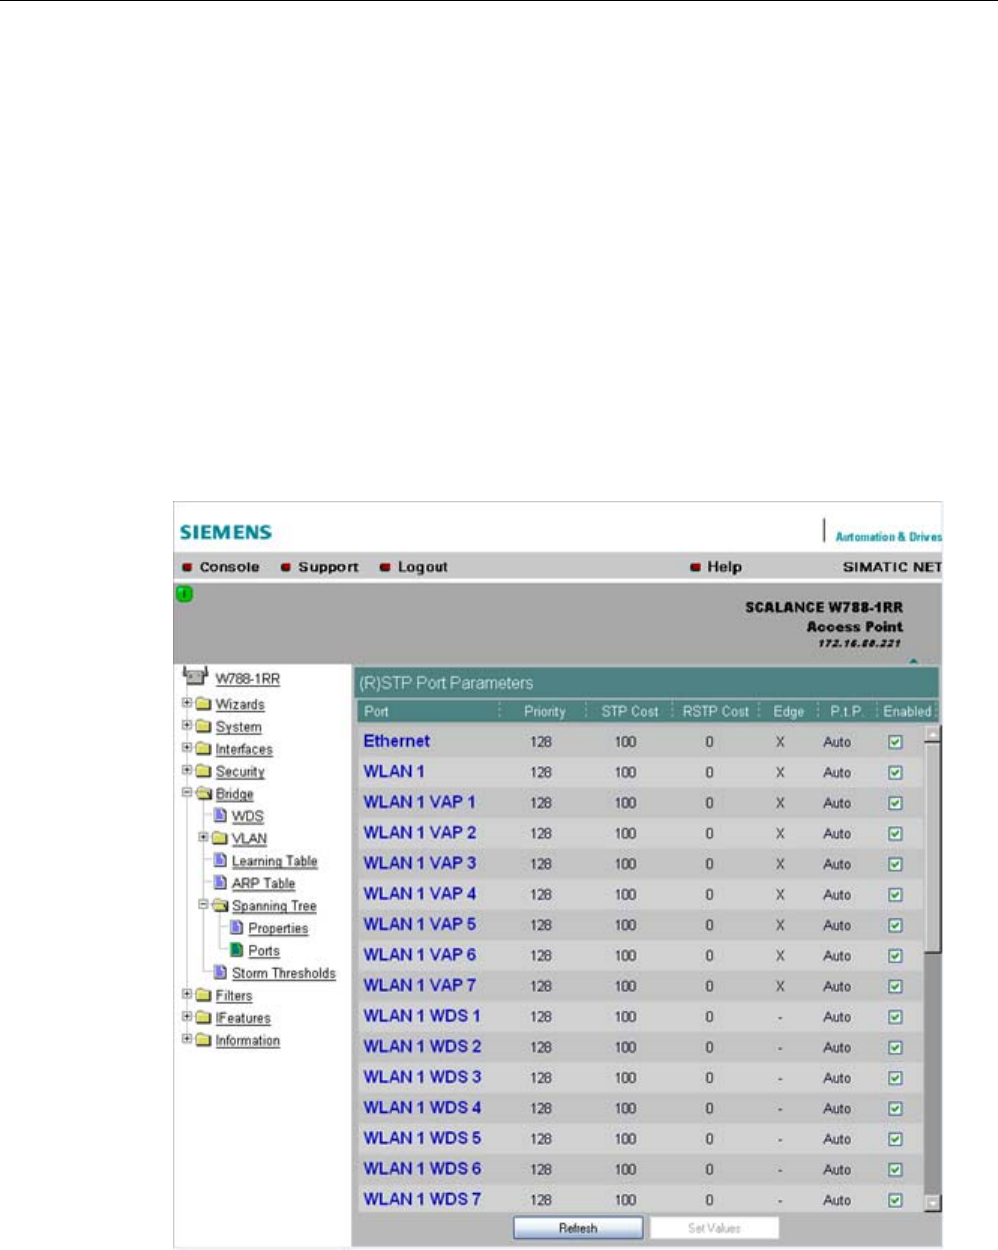
Task: Open the Learning Table tree link
Action: click(x=274, y=861)
